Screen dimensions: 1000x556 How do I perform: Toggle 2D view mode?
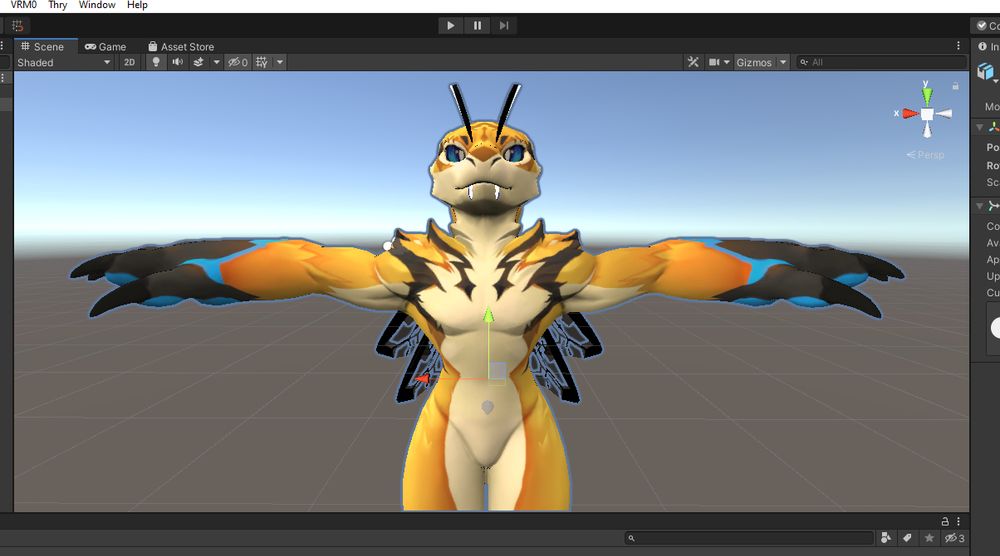(x=129, y=62)
